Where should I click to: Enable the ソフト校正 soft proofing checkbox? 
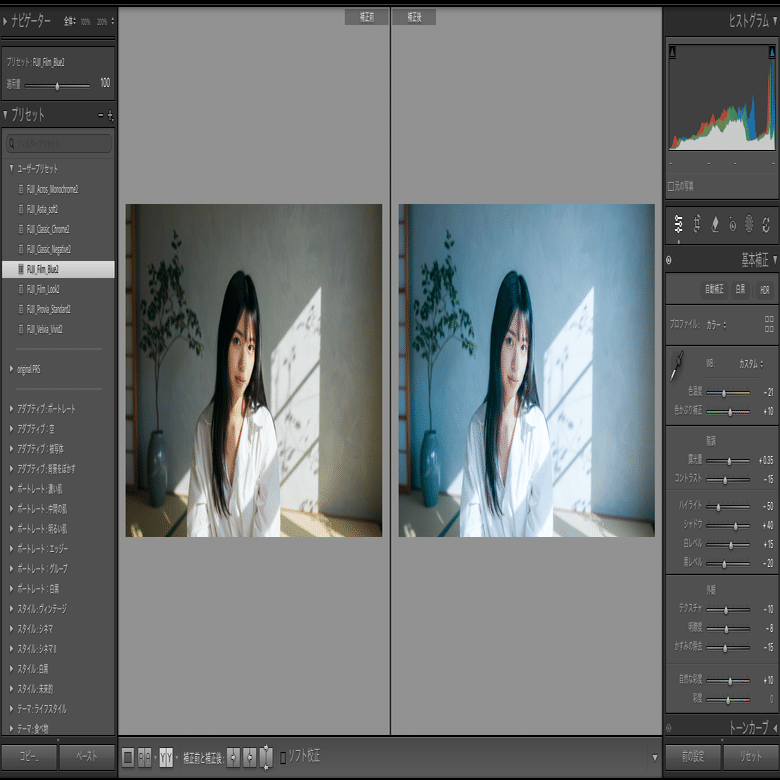[x=283, y=758]
